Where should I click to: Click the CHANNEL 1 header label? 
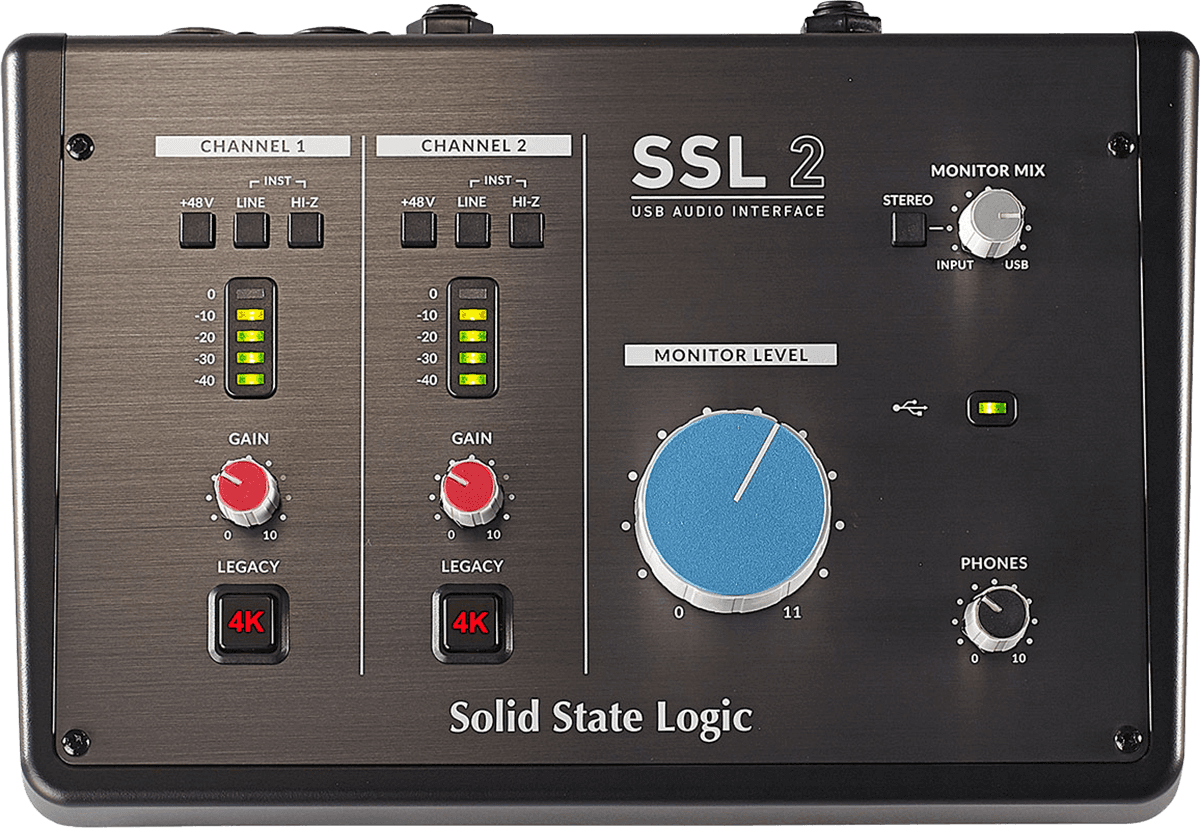click(253, 146)
